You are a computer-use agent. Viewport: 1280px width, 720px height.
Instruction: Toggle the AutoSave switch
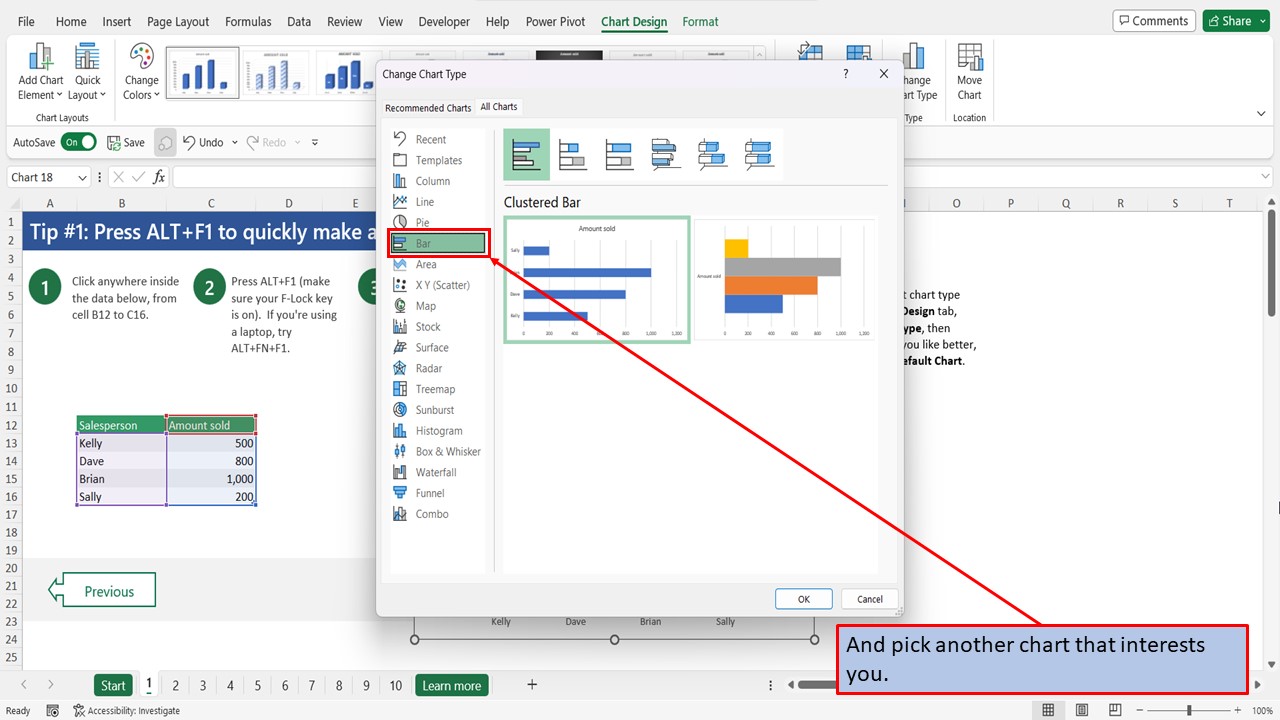[78, 142]
